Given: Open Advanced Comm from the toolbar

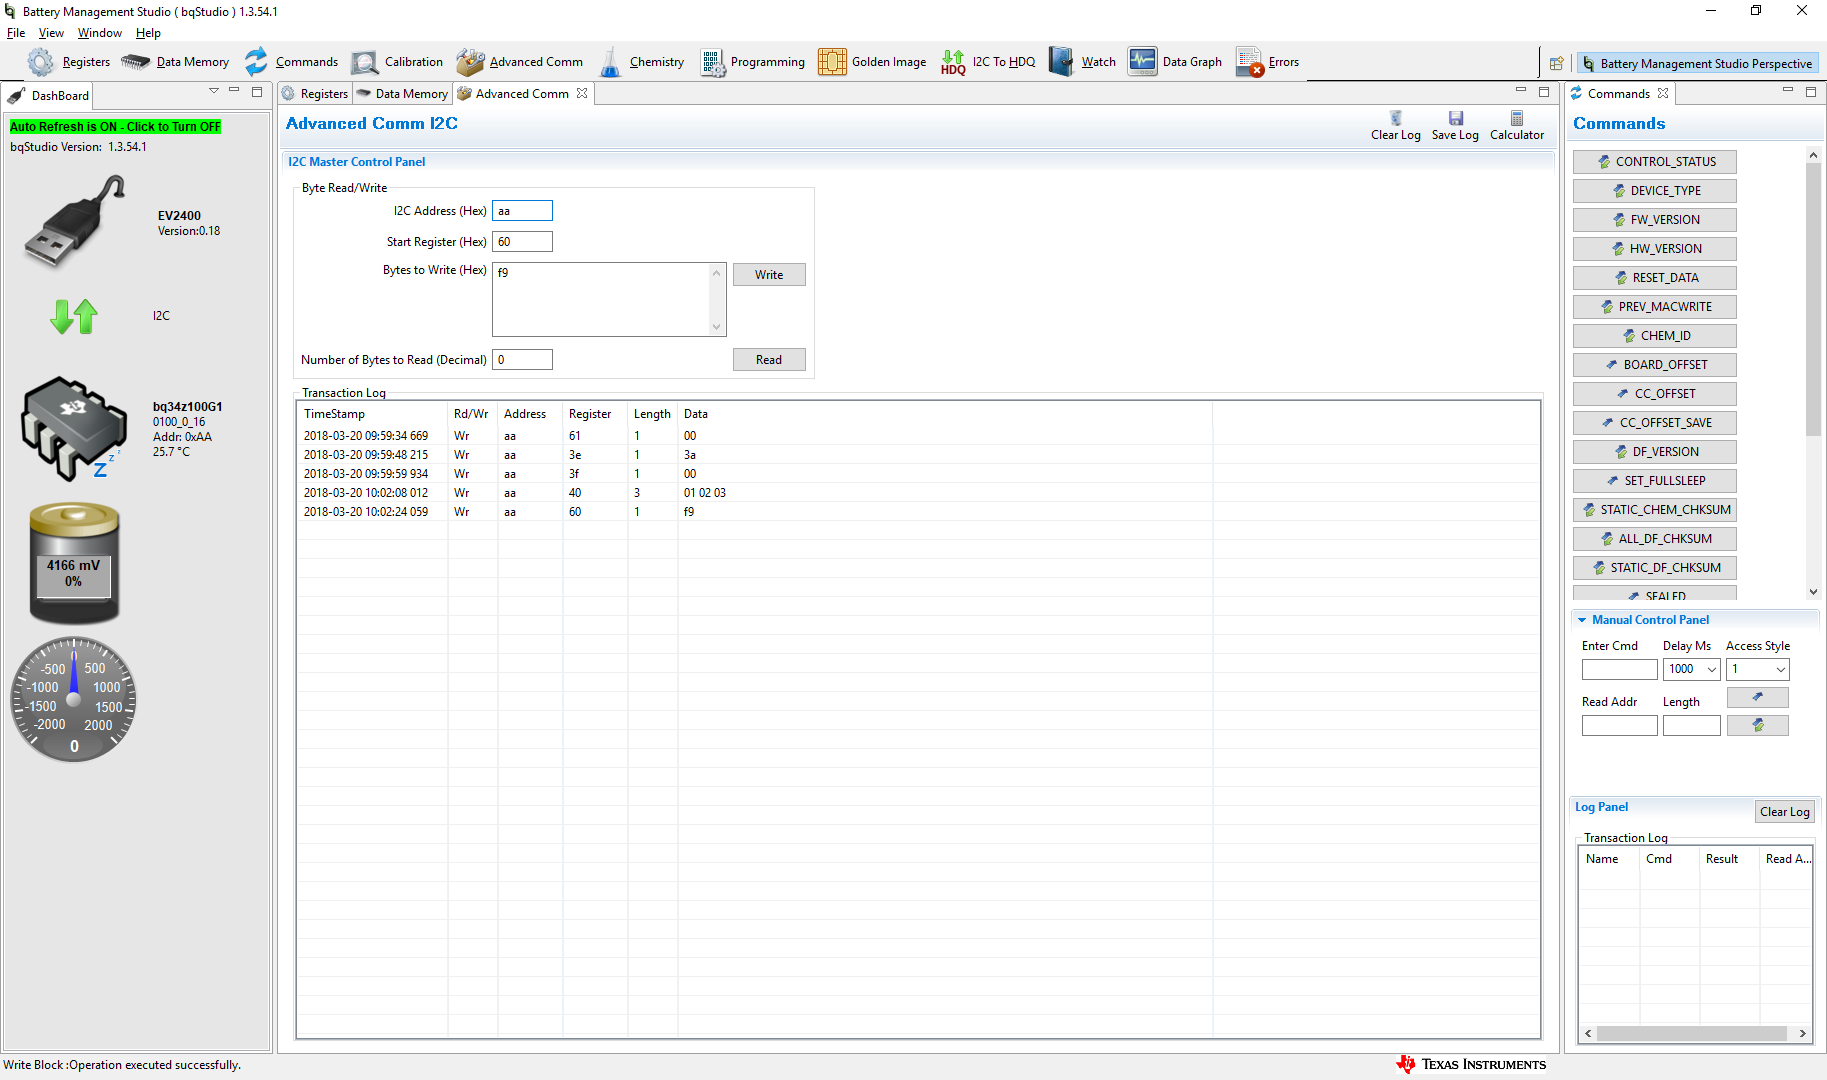Looking at the screenshot, I should pos(520,62).
